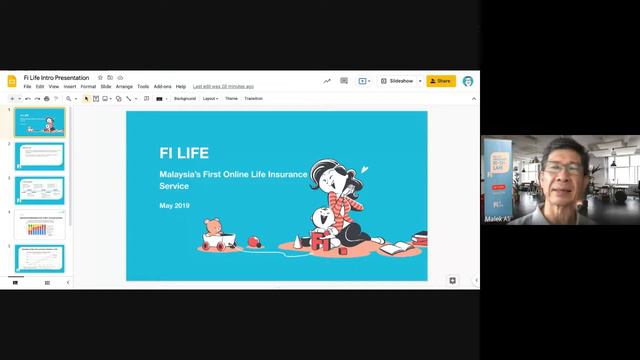Open the zoom tool
Screen dimensions: 640x360
(x=69, y=99)
